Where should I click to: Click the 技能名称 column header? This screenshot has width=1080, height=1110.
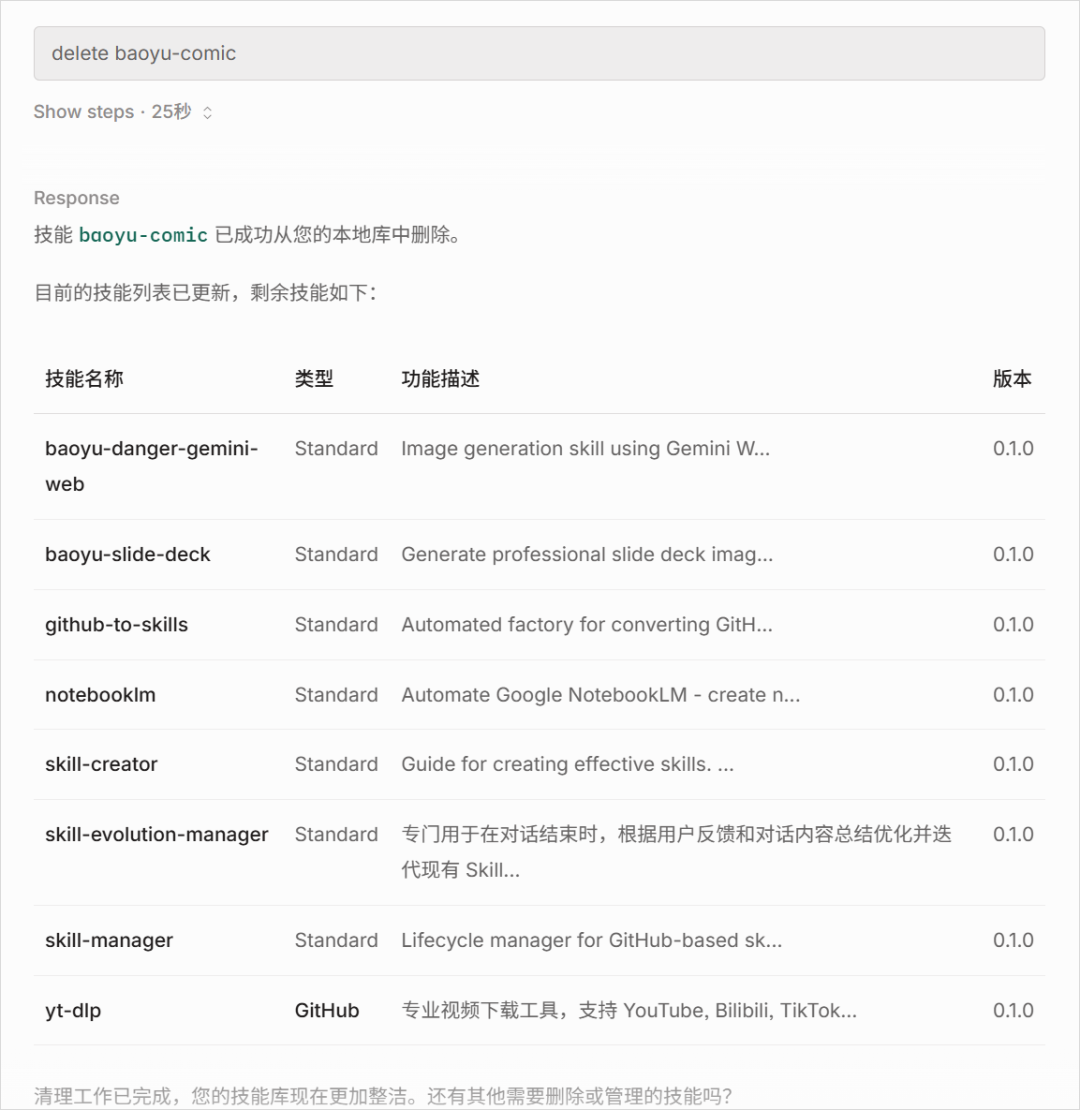click(x=83, y=379)
